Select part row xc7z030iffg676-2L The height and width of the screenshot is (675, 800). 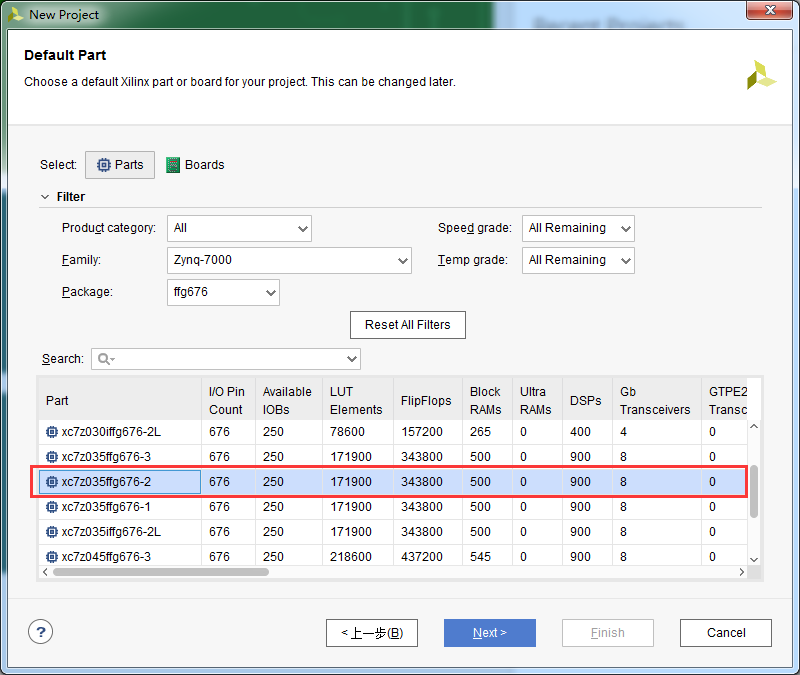tap(393, 432)
